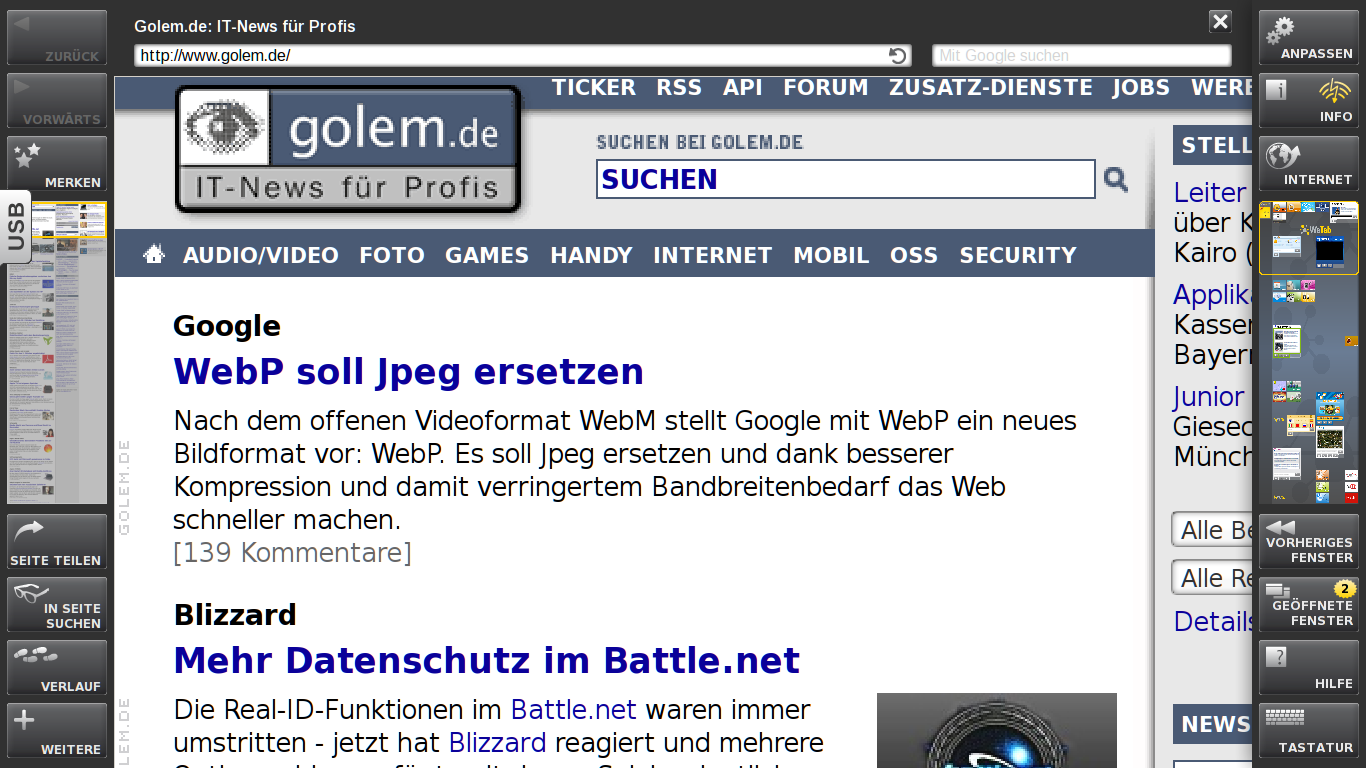The width and height of the screenshot is (1366, 768).
Task: Click the Google search input field
Action: tap(1081, 56)
